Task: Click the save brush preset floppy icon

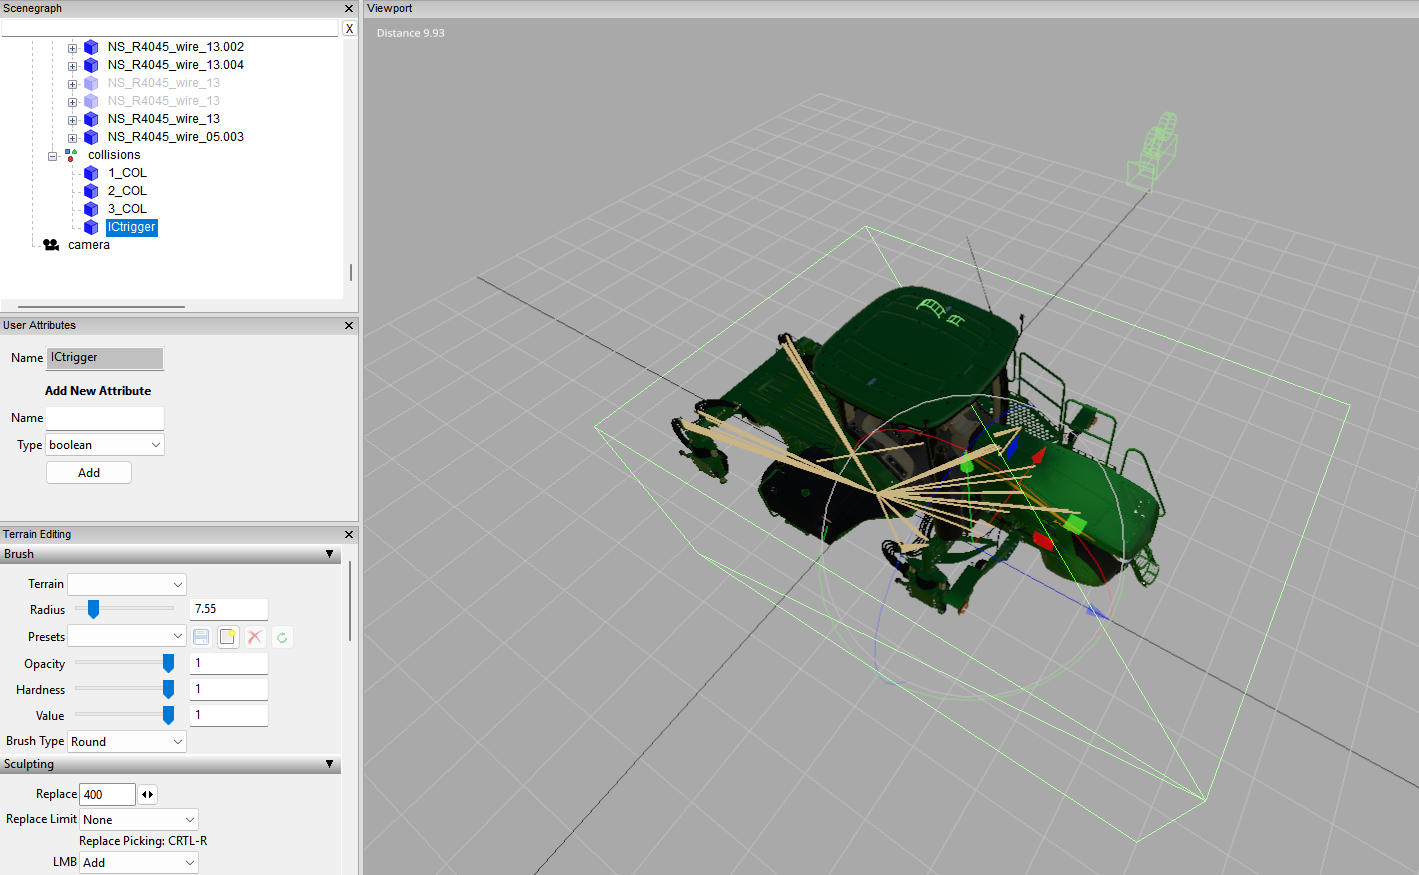Action: 201,637
